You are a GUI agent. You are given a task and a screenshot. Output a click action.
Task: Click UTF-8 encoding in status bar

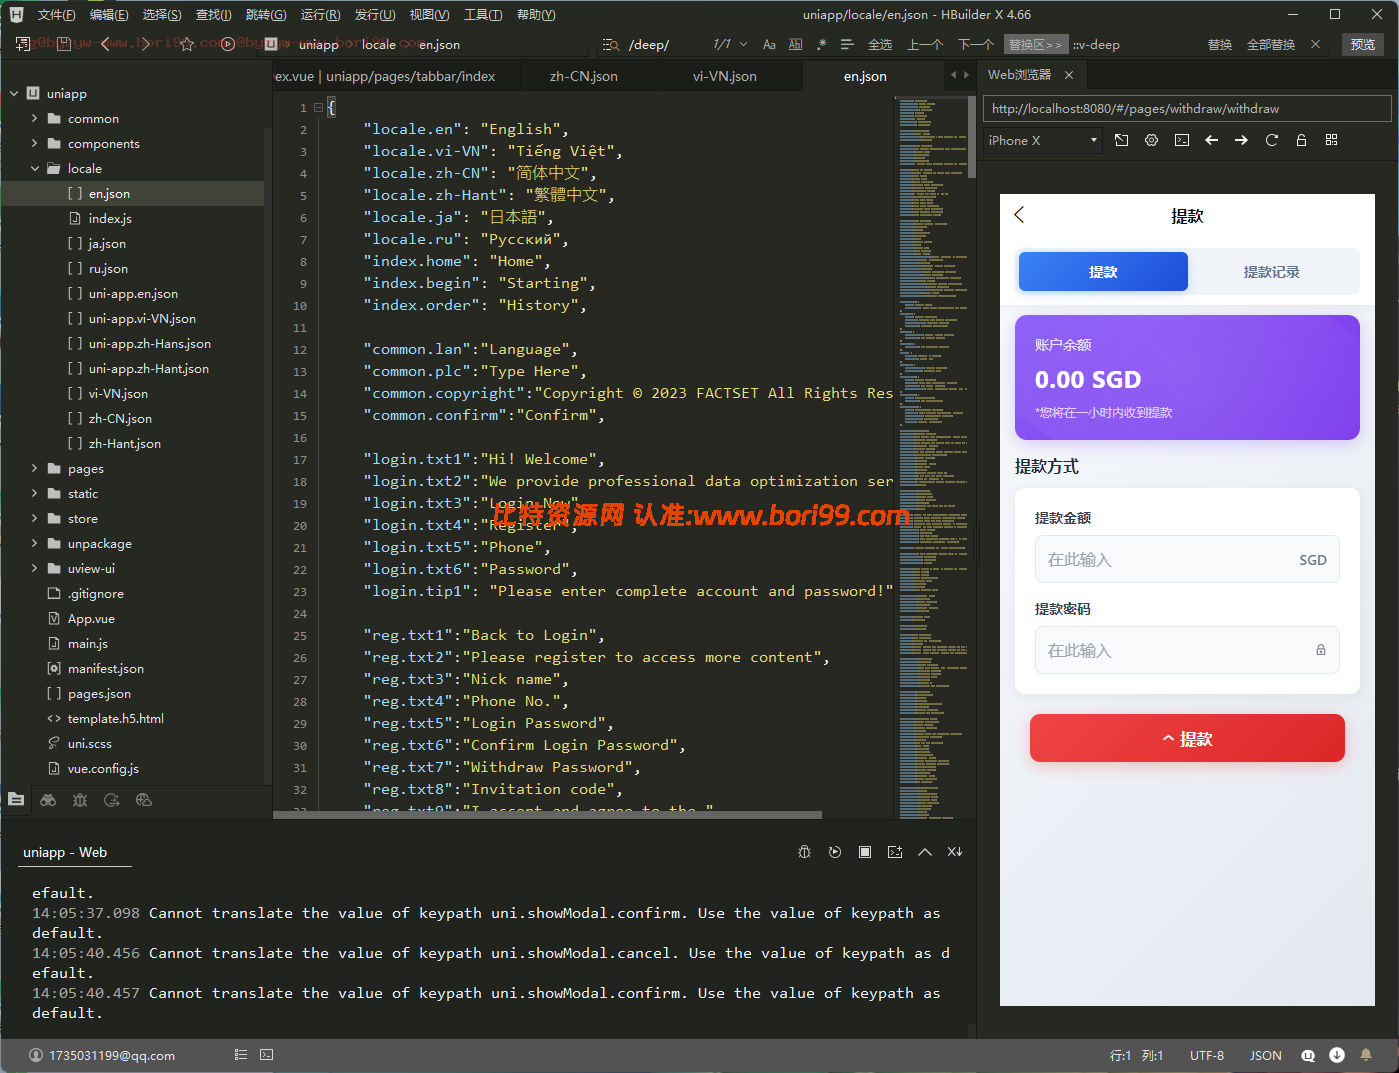pos(1207,1055)
